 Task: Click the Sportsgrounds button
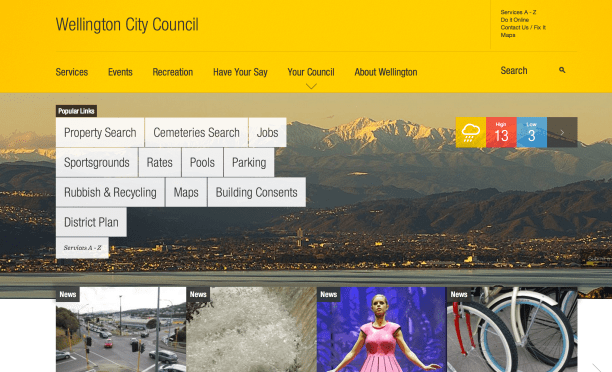point(97,162)
